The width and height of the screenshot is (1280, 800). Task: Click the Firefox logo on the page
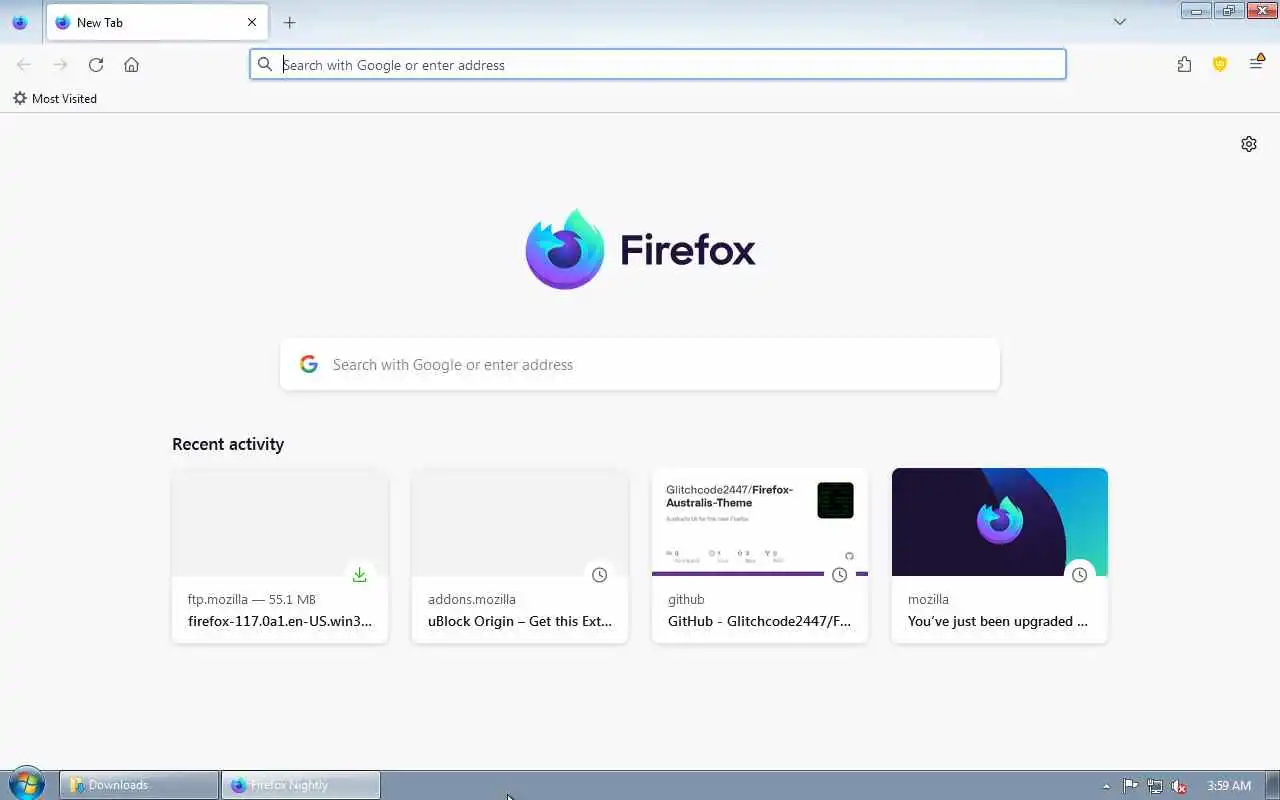640,249
